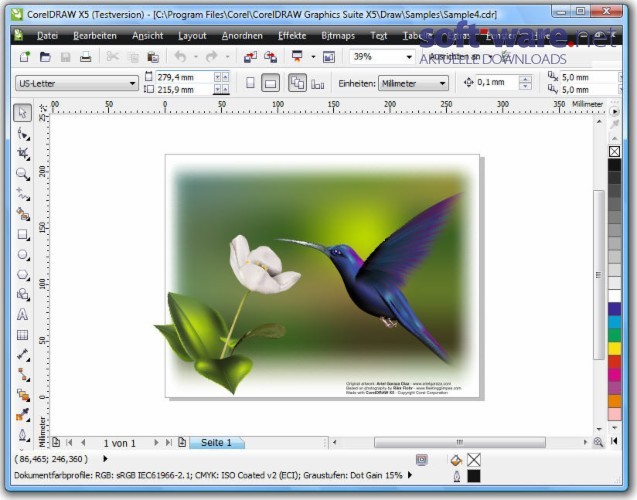Pick the blue palette swatch
637x500 pixels.
pos(614,309)
